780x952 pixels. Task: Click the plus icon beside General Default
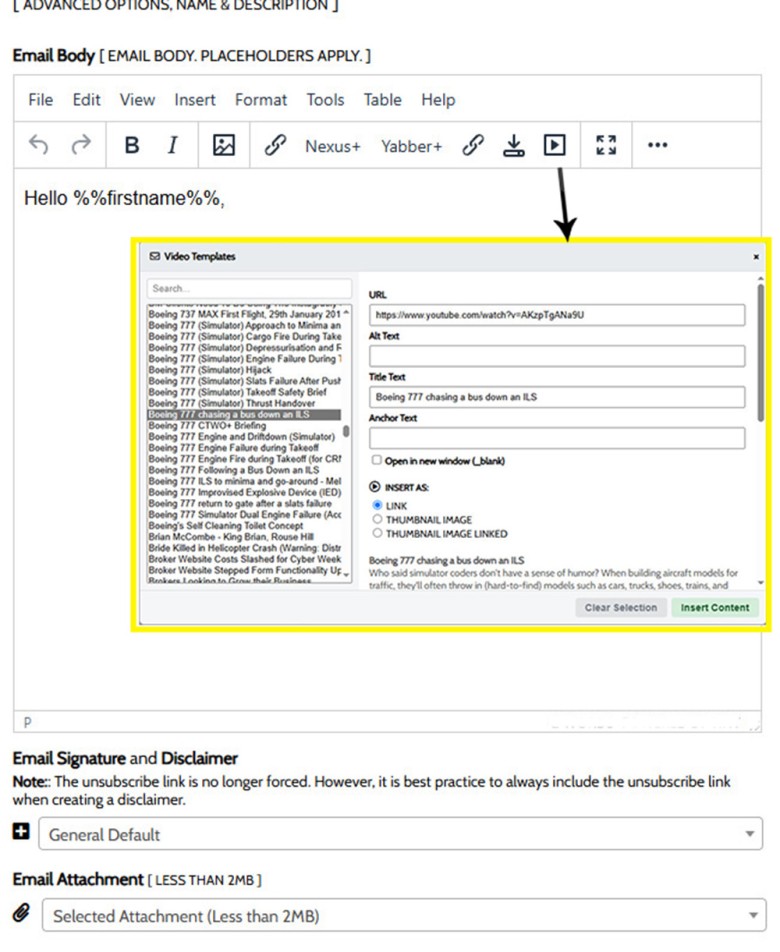click(21, 831)
